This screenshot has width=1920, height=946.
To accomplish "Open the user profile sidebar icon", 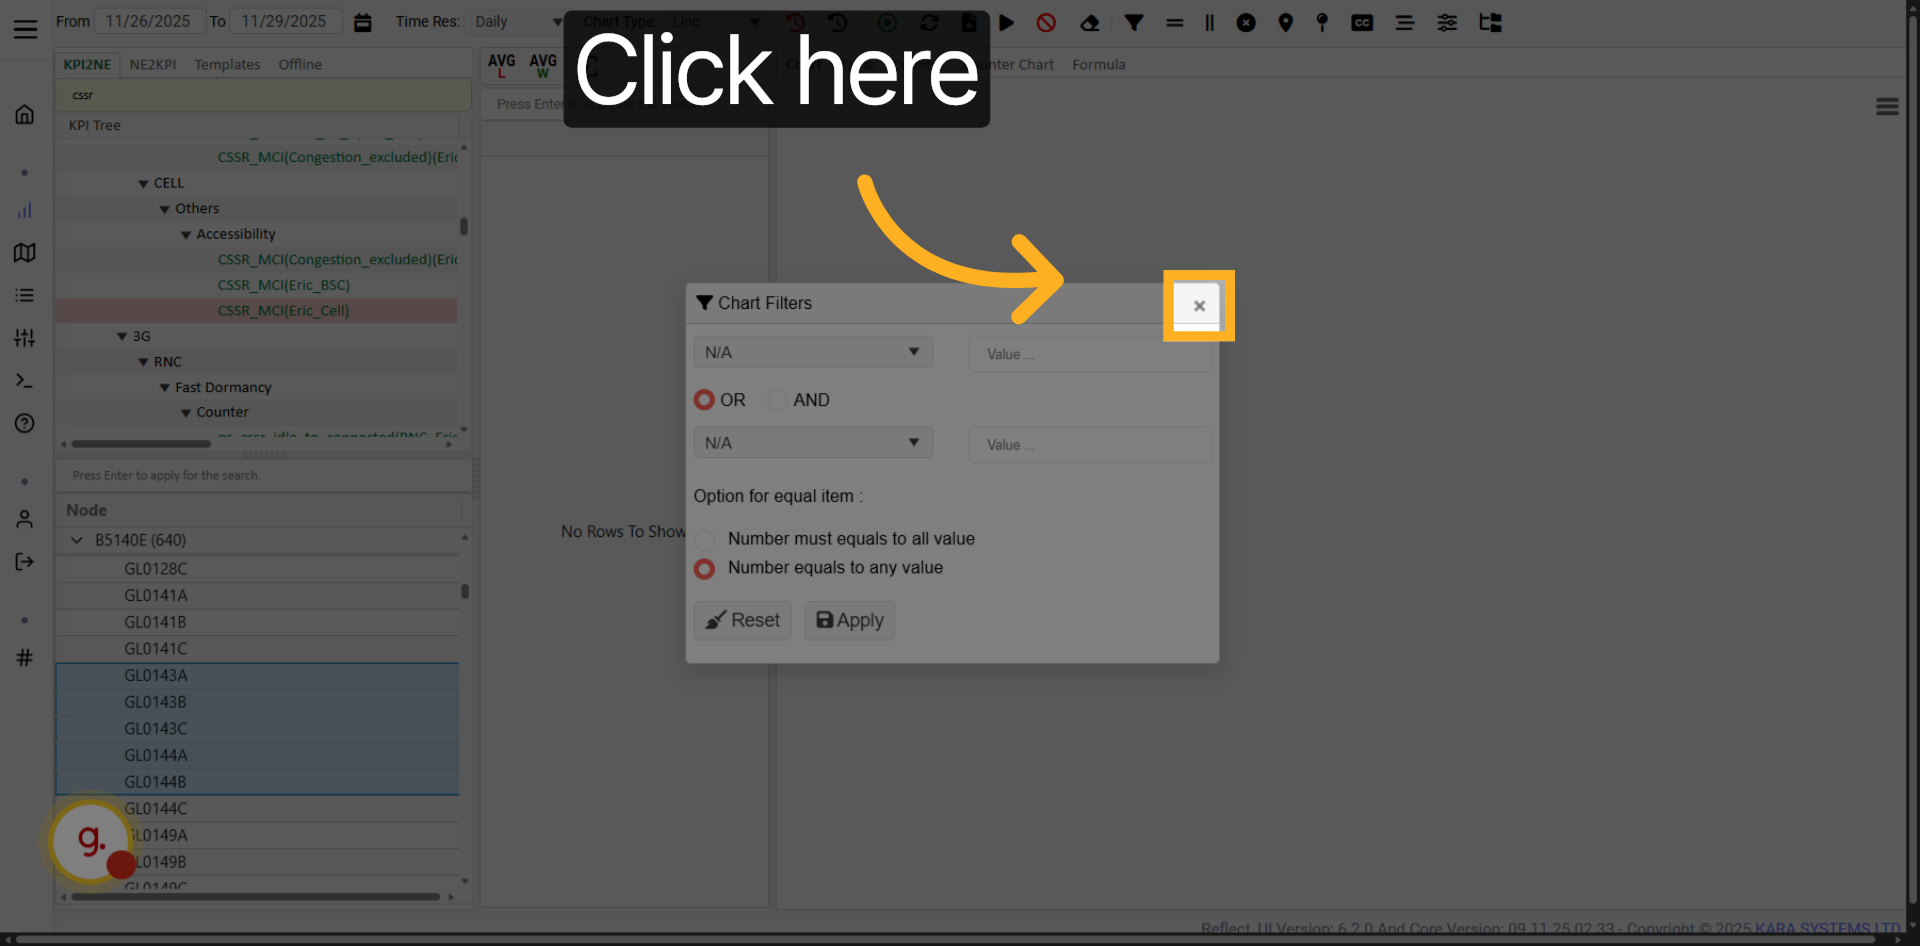I will (x=25, y=519).
